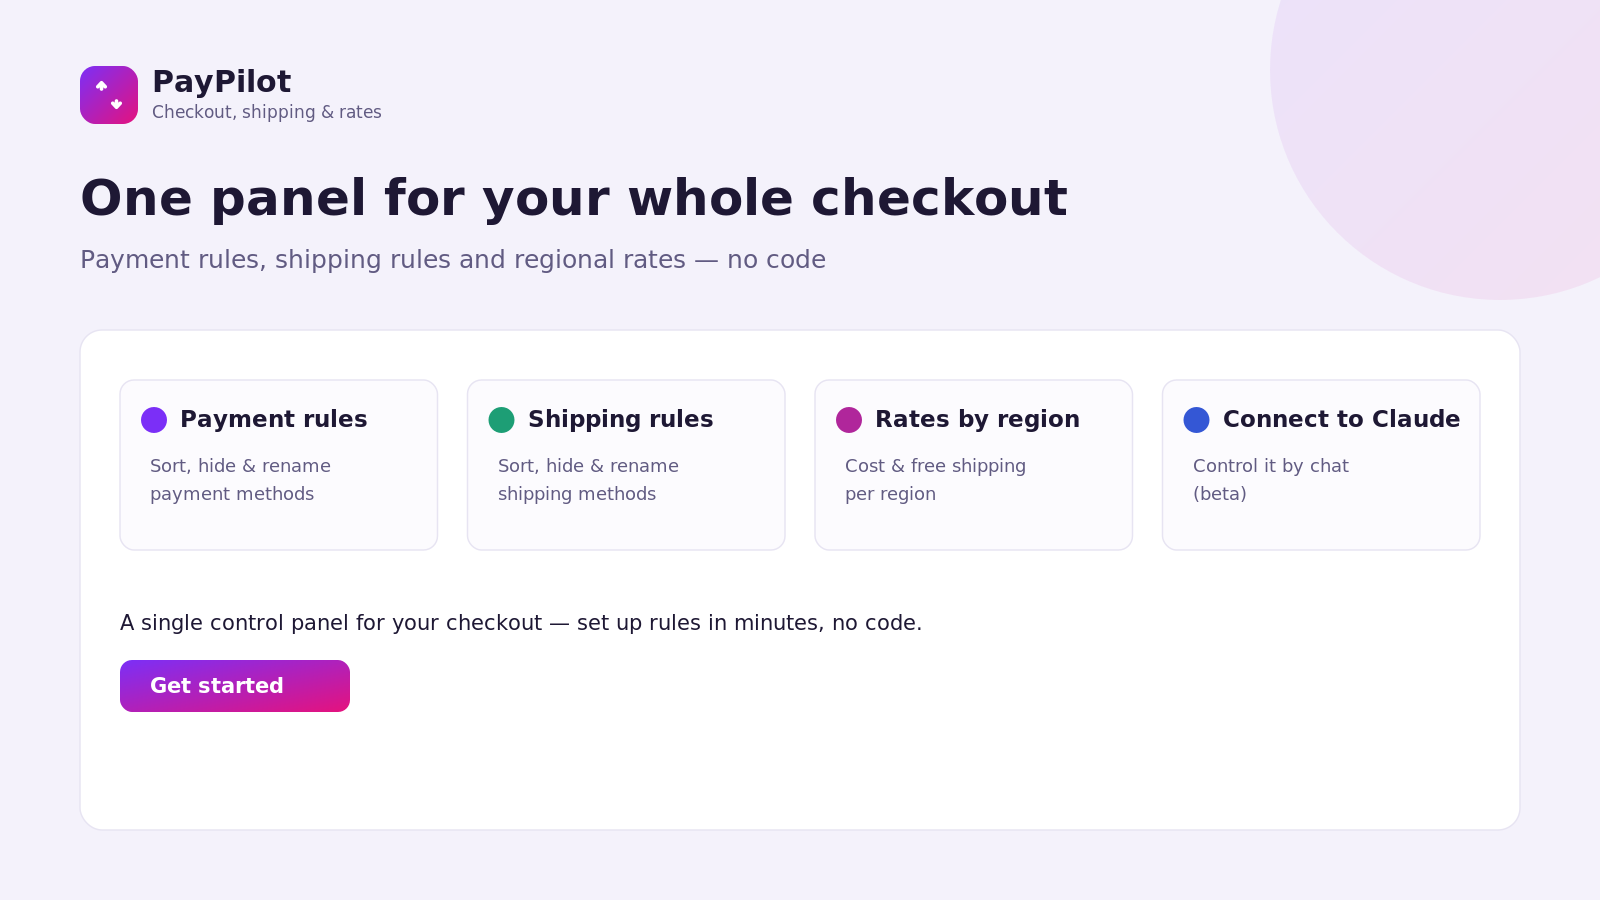Viewport: 1600px width, 900px height.
Task: Click the Get started button
Action: (x=235, y=686)
